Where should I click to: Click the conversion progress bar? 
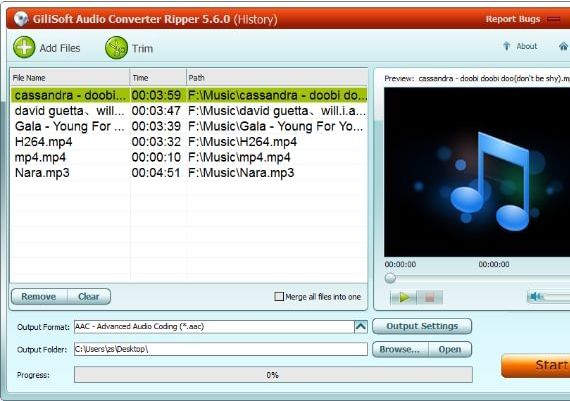(x=273, y=374)
